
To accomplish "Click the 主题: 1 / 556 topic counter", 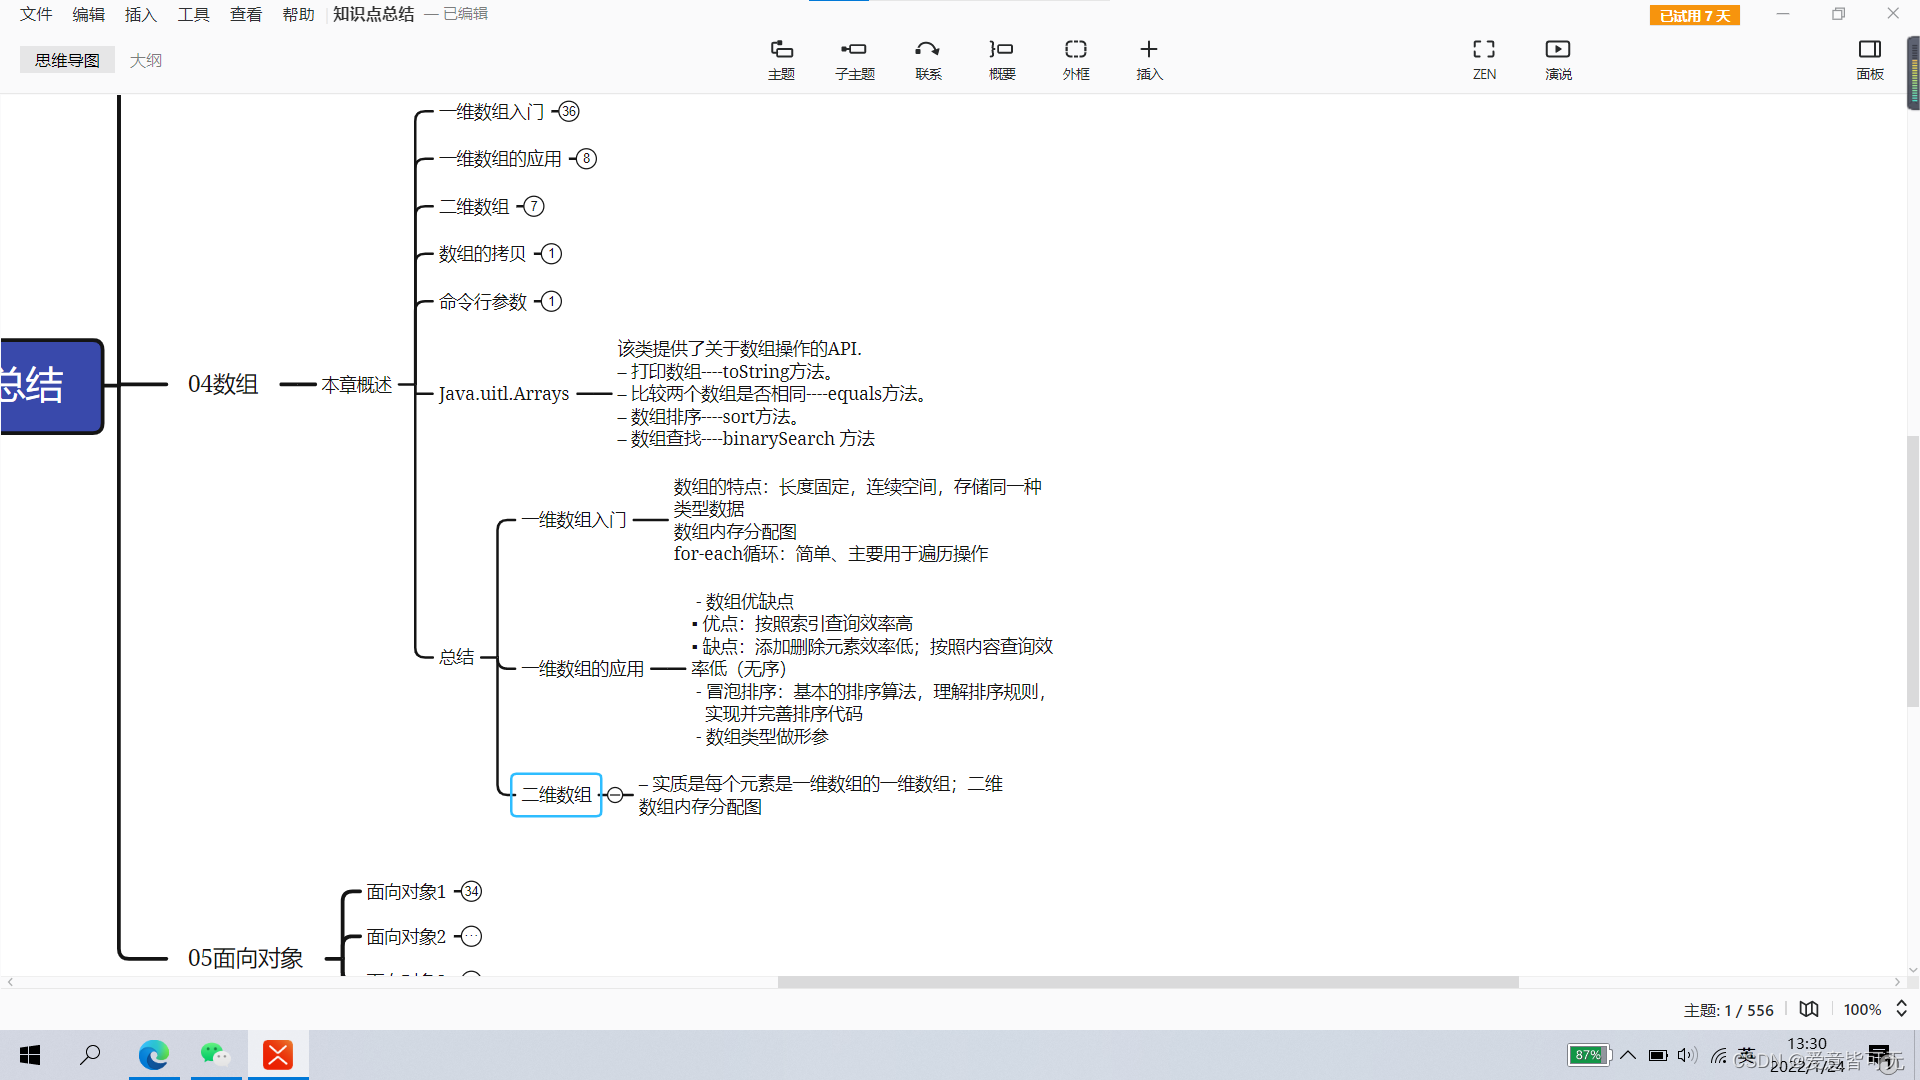I will pyautogui.click(x=1728, y=1010).
